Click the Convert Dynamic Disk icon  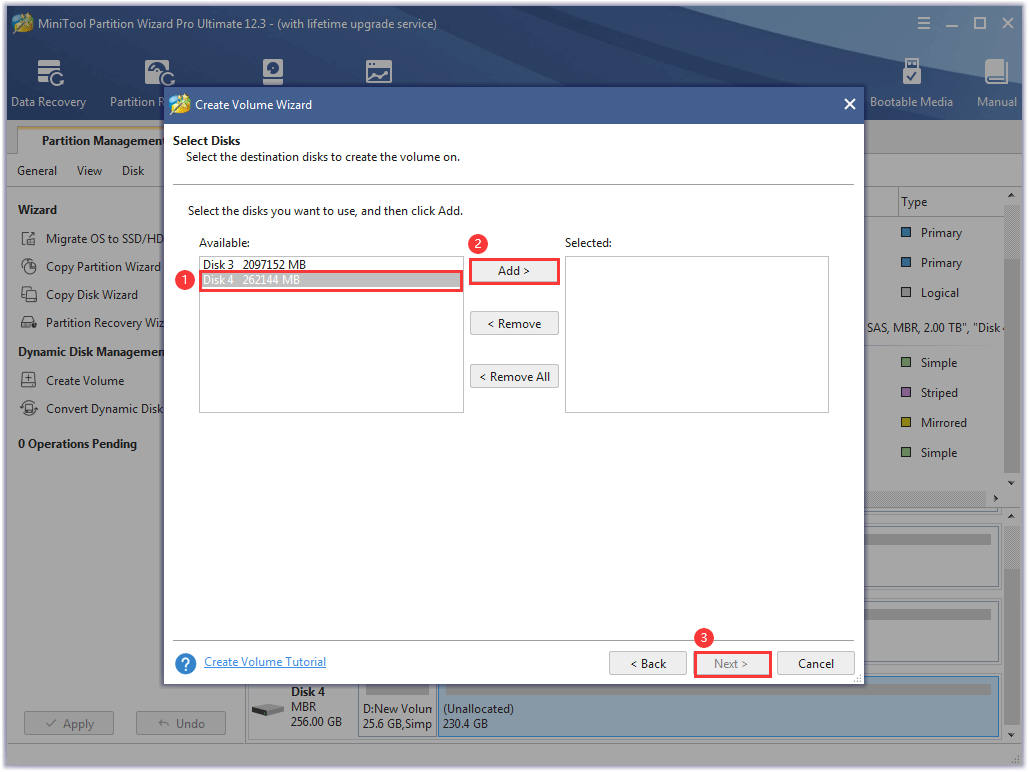(x=28, y=408)
